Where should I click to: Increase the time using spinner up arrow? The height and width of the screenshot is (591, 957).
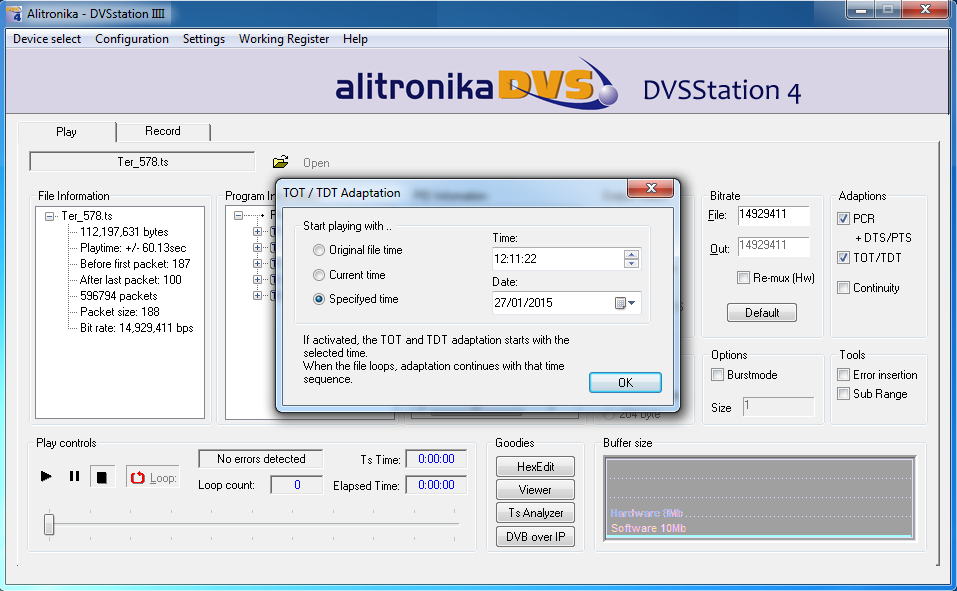(631, 254)
